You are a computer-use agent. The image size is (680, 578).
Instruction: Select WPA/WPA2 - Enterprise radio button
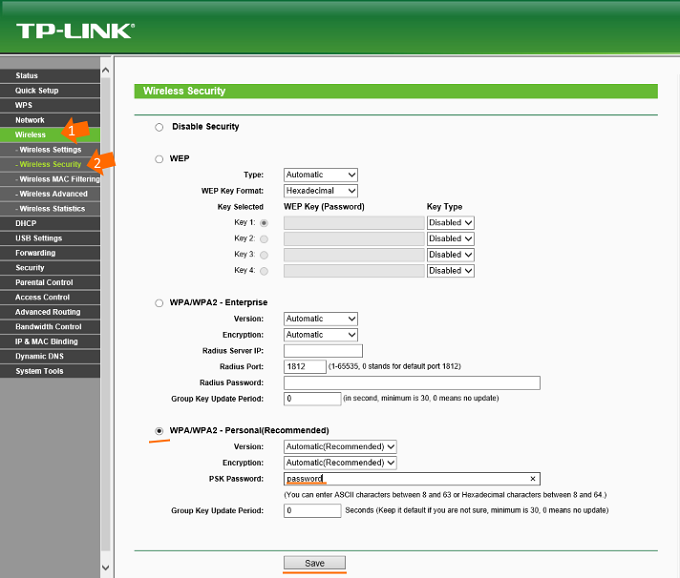tap(159, 303)
